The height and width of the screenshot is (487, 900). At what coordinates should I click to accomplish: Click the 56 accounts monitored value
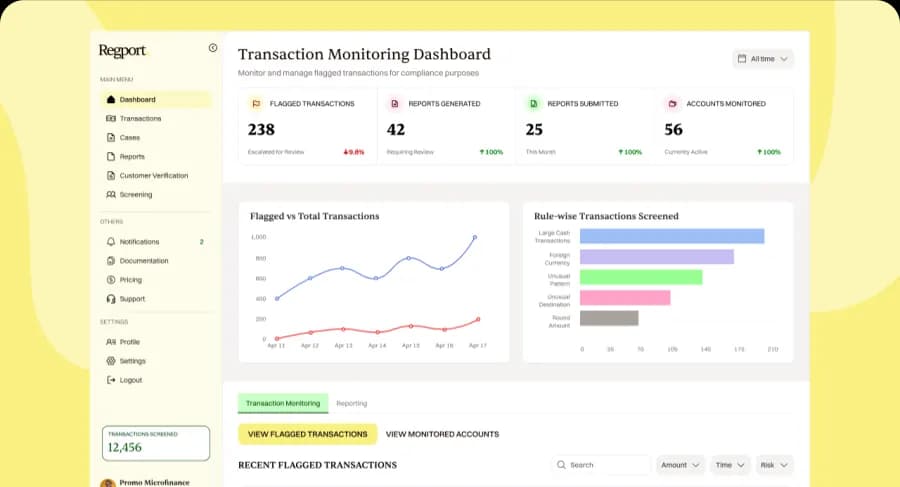[x=674, y=130]
